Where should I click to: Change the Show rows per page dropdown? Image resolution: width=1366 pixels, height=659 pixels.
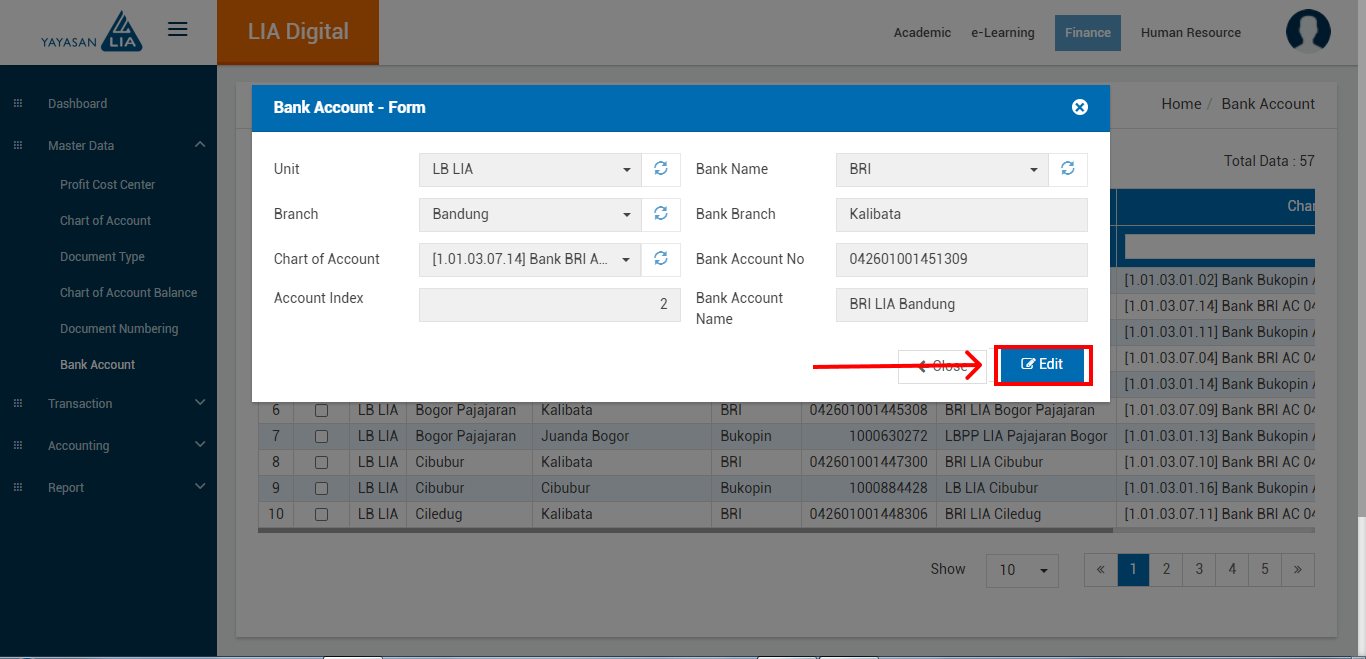1022,569
